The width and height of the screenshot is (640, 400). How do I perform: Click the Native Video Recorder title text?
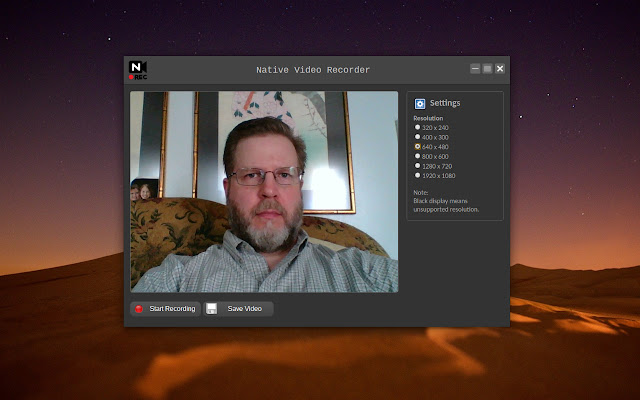(313, 70)
